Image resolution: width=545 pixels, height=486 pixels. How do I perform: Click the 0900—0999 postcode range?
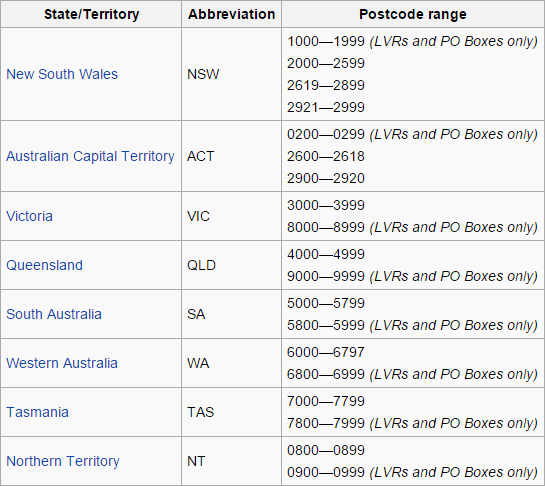[326, 472]
